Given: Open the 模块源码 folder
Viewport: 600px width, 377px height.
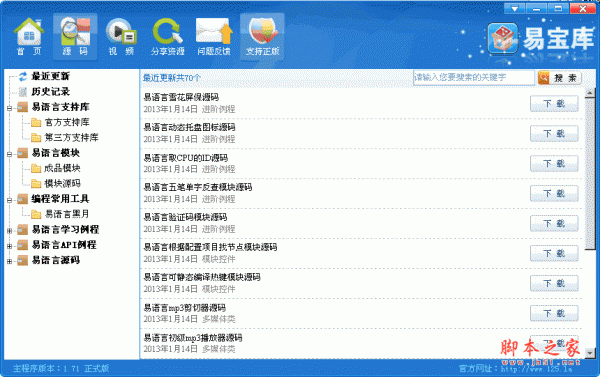Looking at the screenshot, I should coord(62,183).
